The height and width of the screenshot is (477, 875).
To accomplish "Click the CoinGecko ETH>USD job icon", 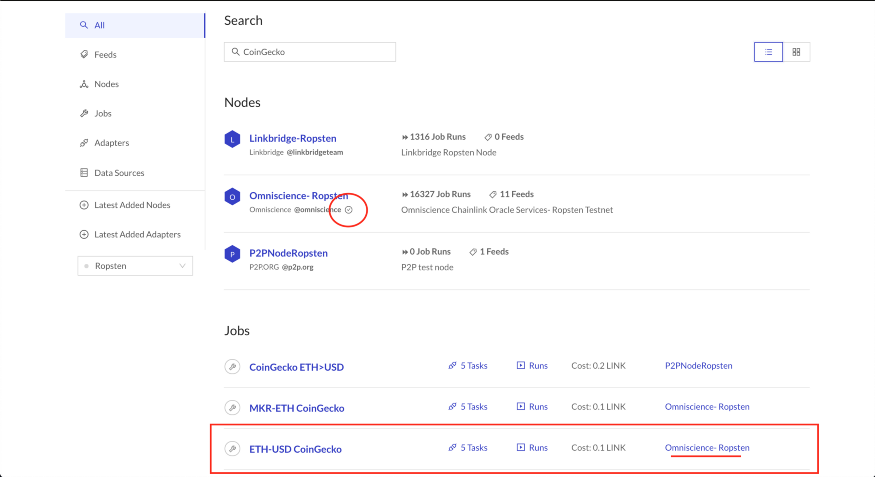I will 232,367.
